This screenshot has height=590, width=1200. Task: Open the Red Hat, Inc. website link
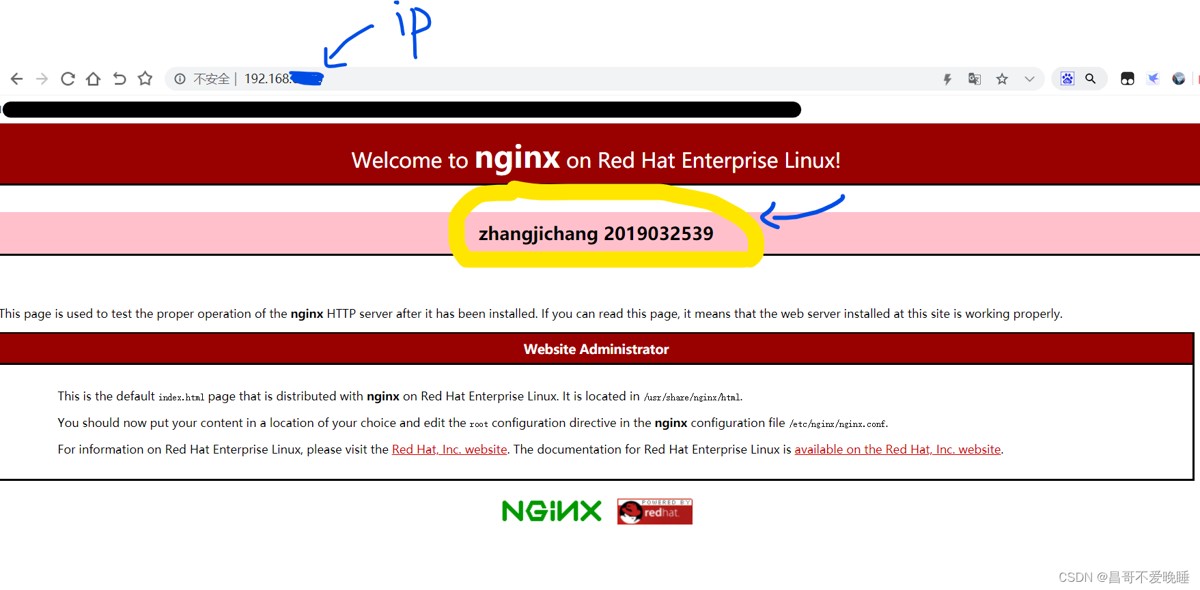[449, 450]
